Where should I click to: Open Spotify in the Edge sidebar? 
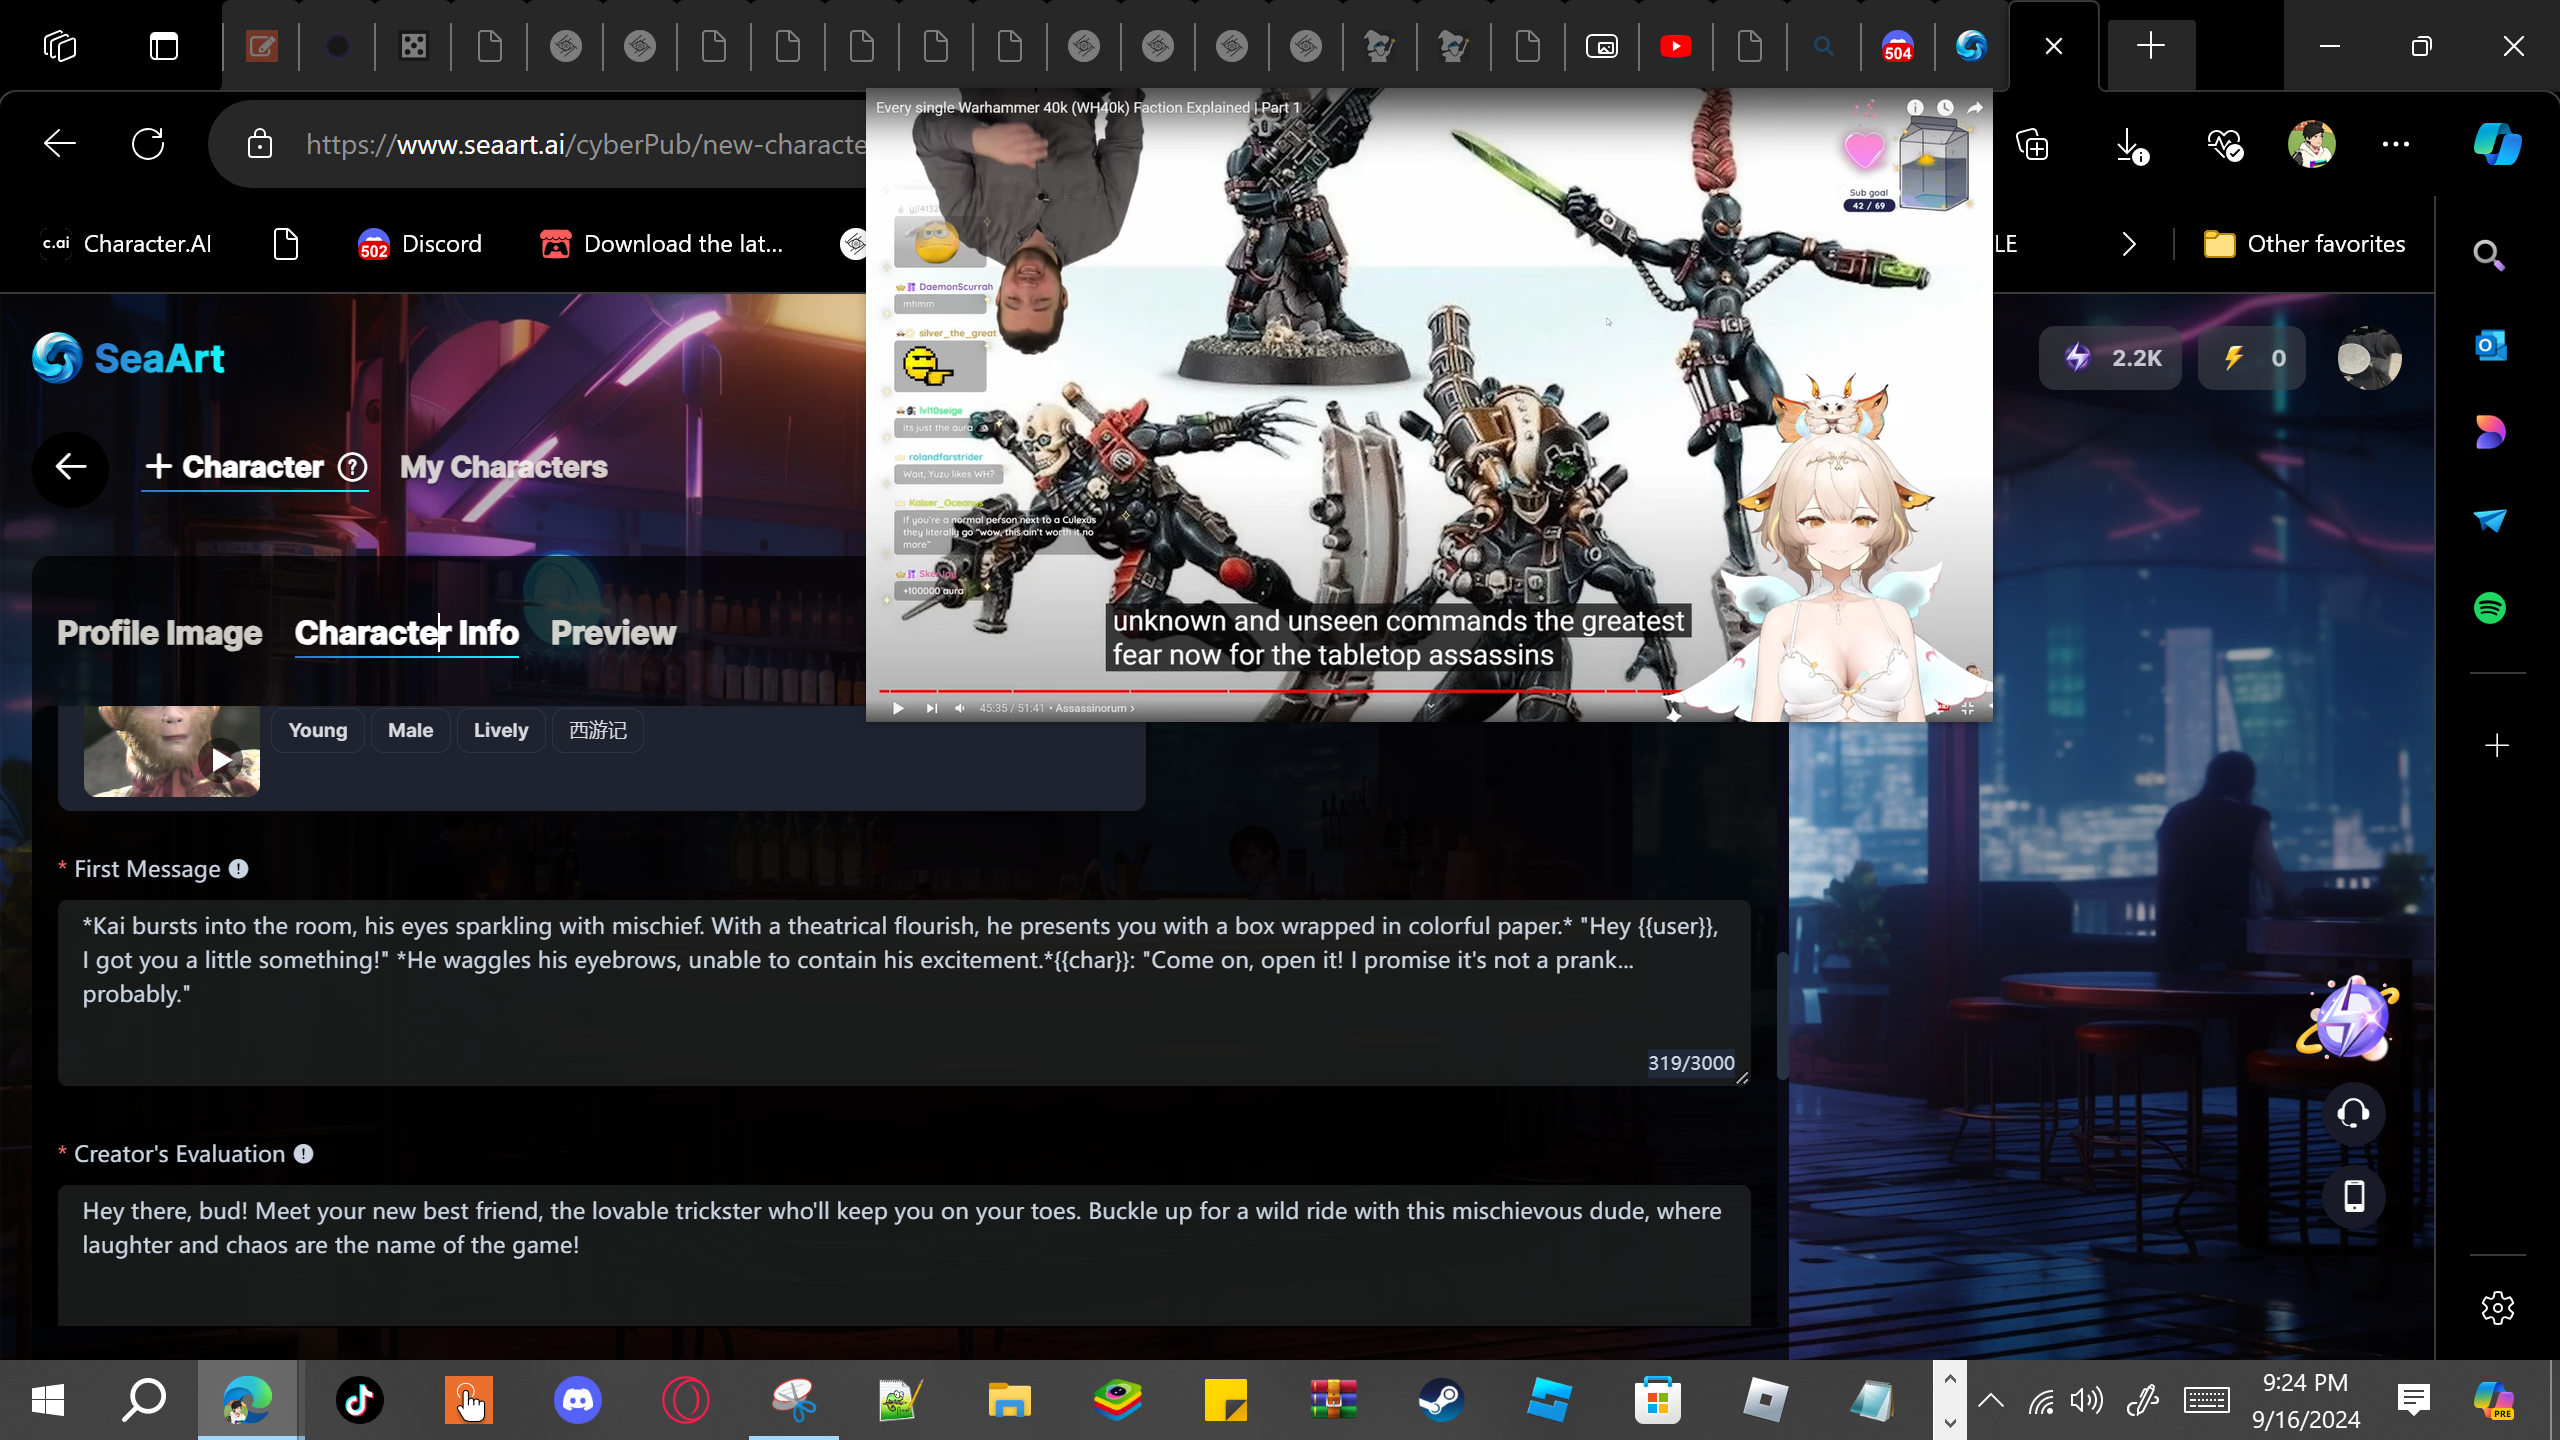[x=2490, y=608]
